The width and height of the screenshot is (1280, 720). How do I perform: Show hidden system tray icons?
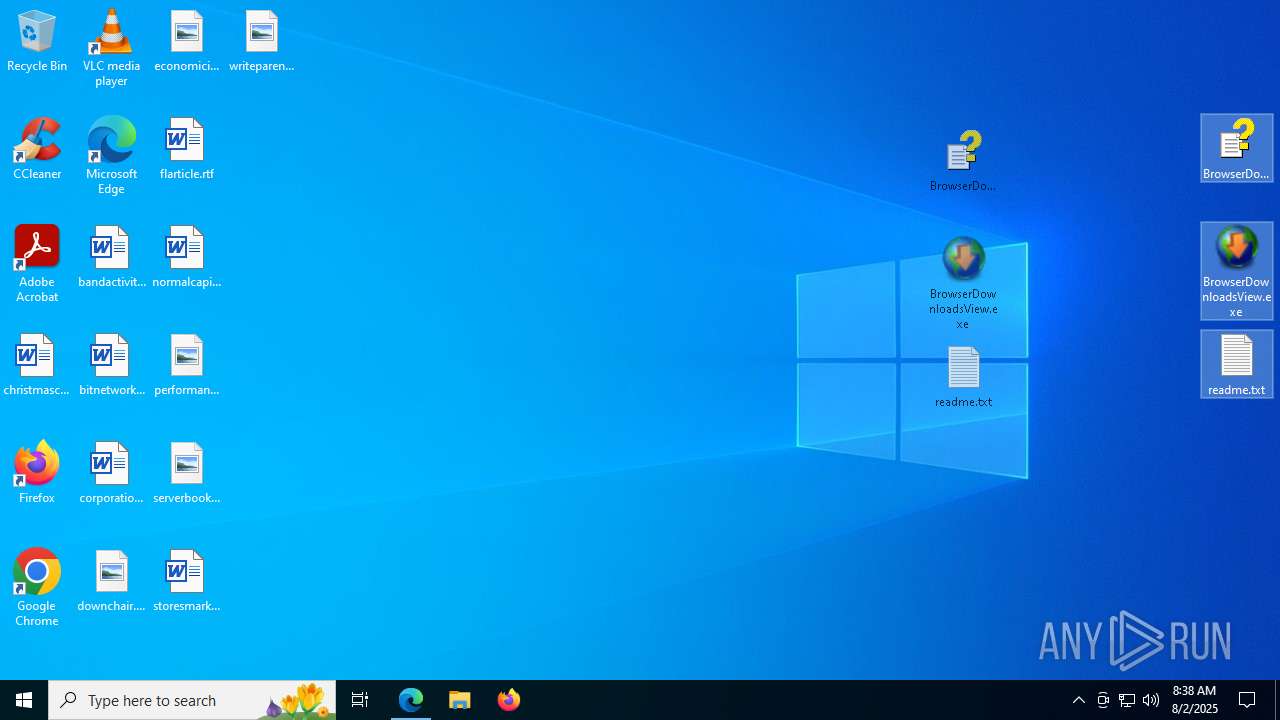[1079, 700]
